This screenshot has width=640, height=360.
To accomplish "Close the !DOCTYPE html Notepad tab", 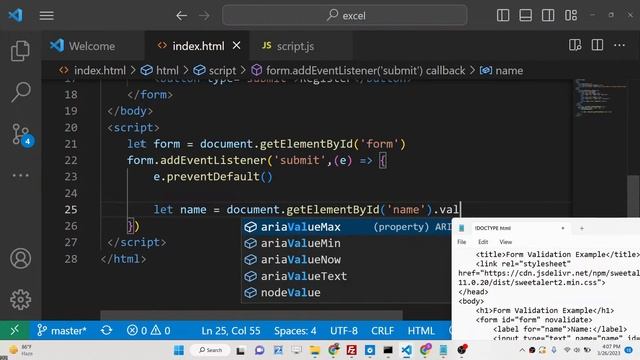I will [563, 228].
